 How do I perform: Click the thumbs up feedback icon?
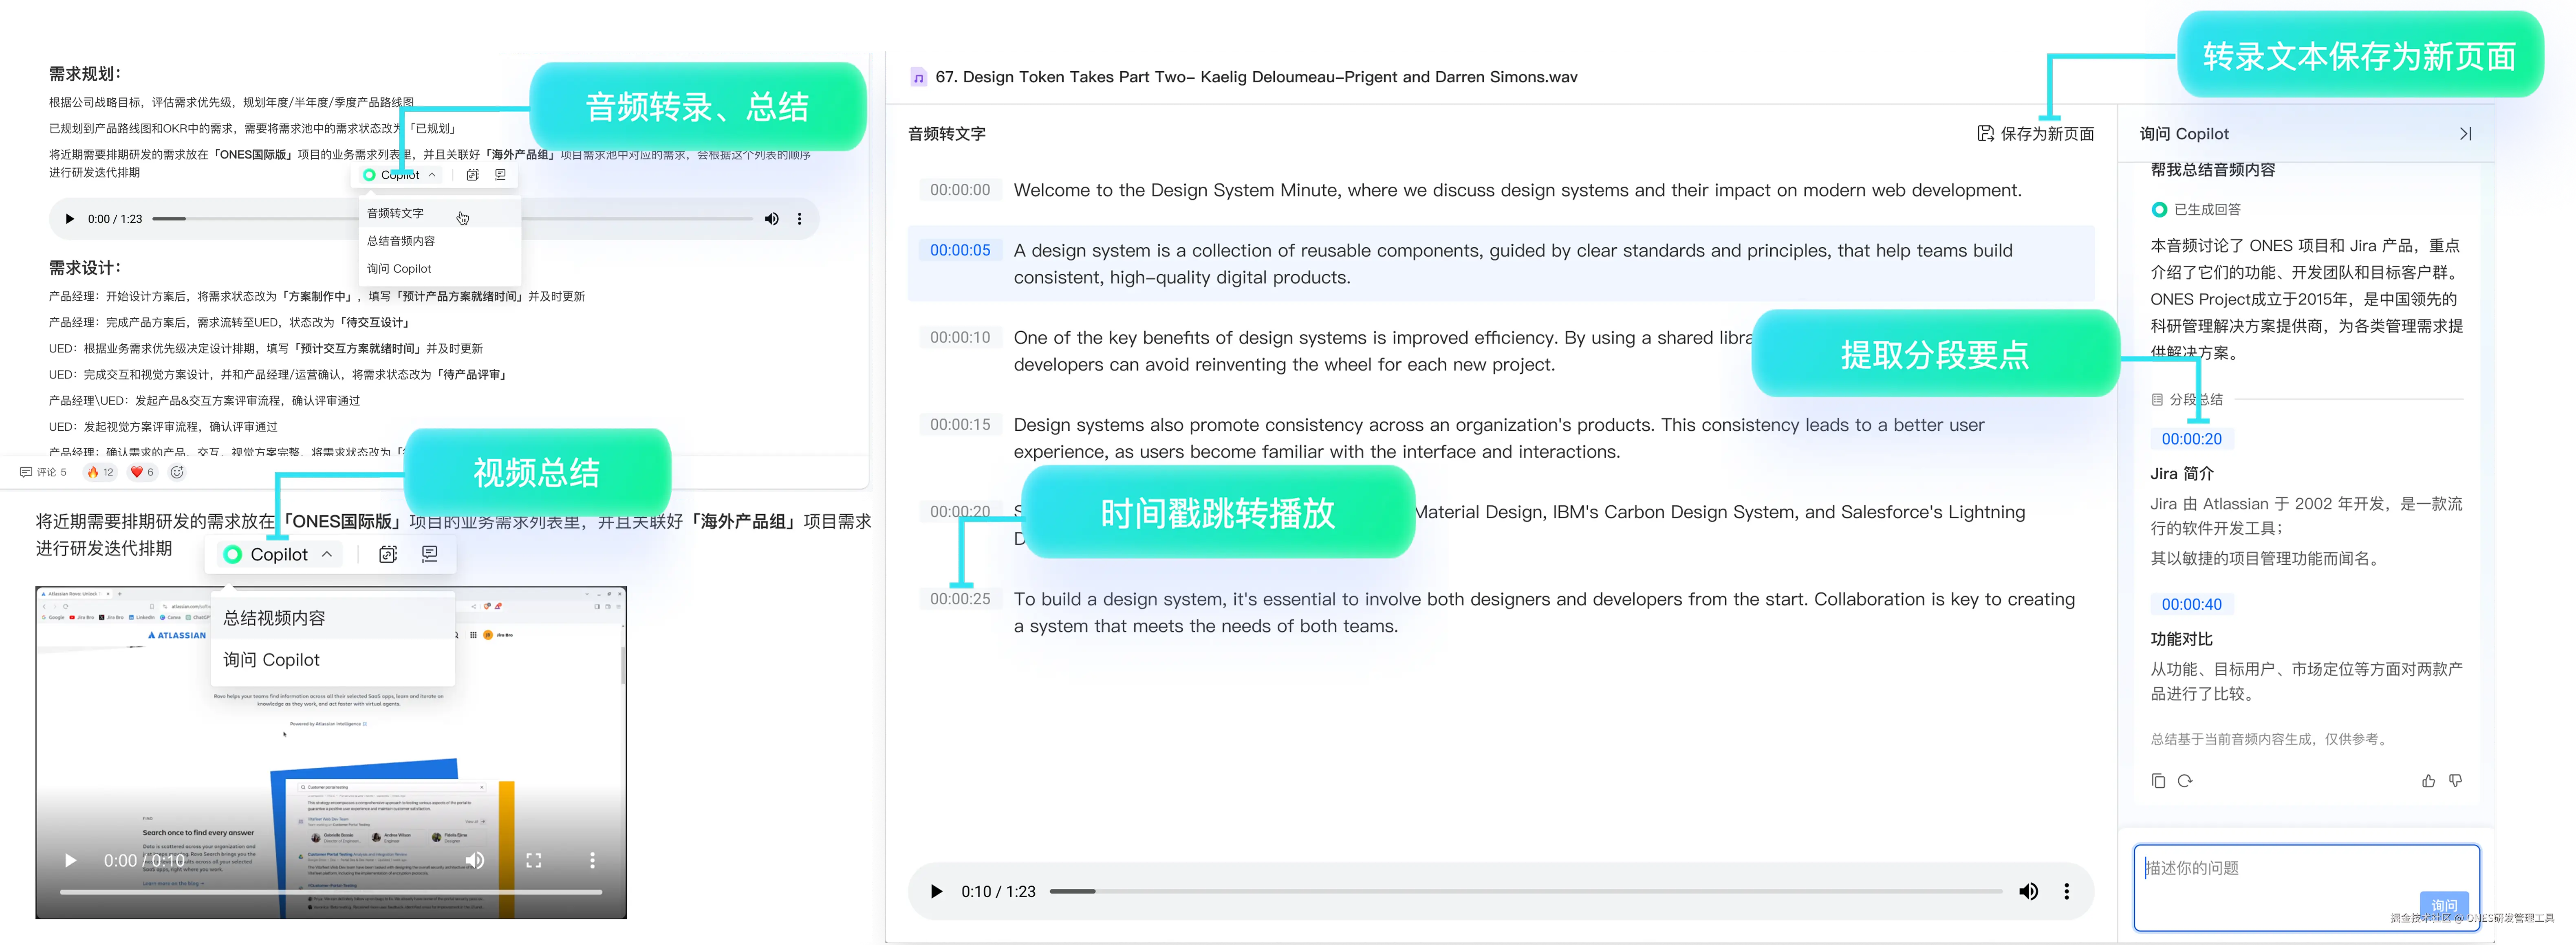coord(2428,781)
